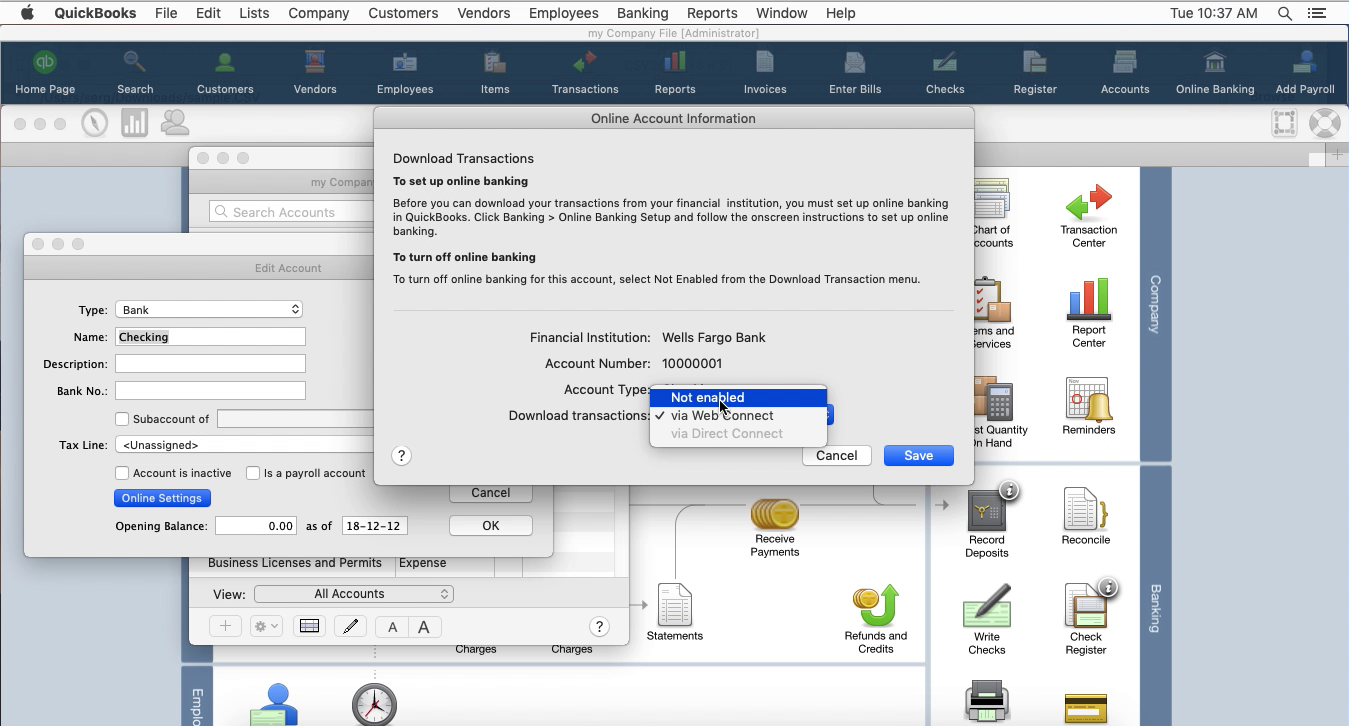
Task: Open the Employees toolbar icon
Action: point(405,72)
